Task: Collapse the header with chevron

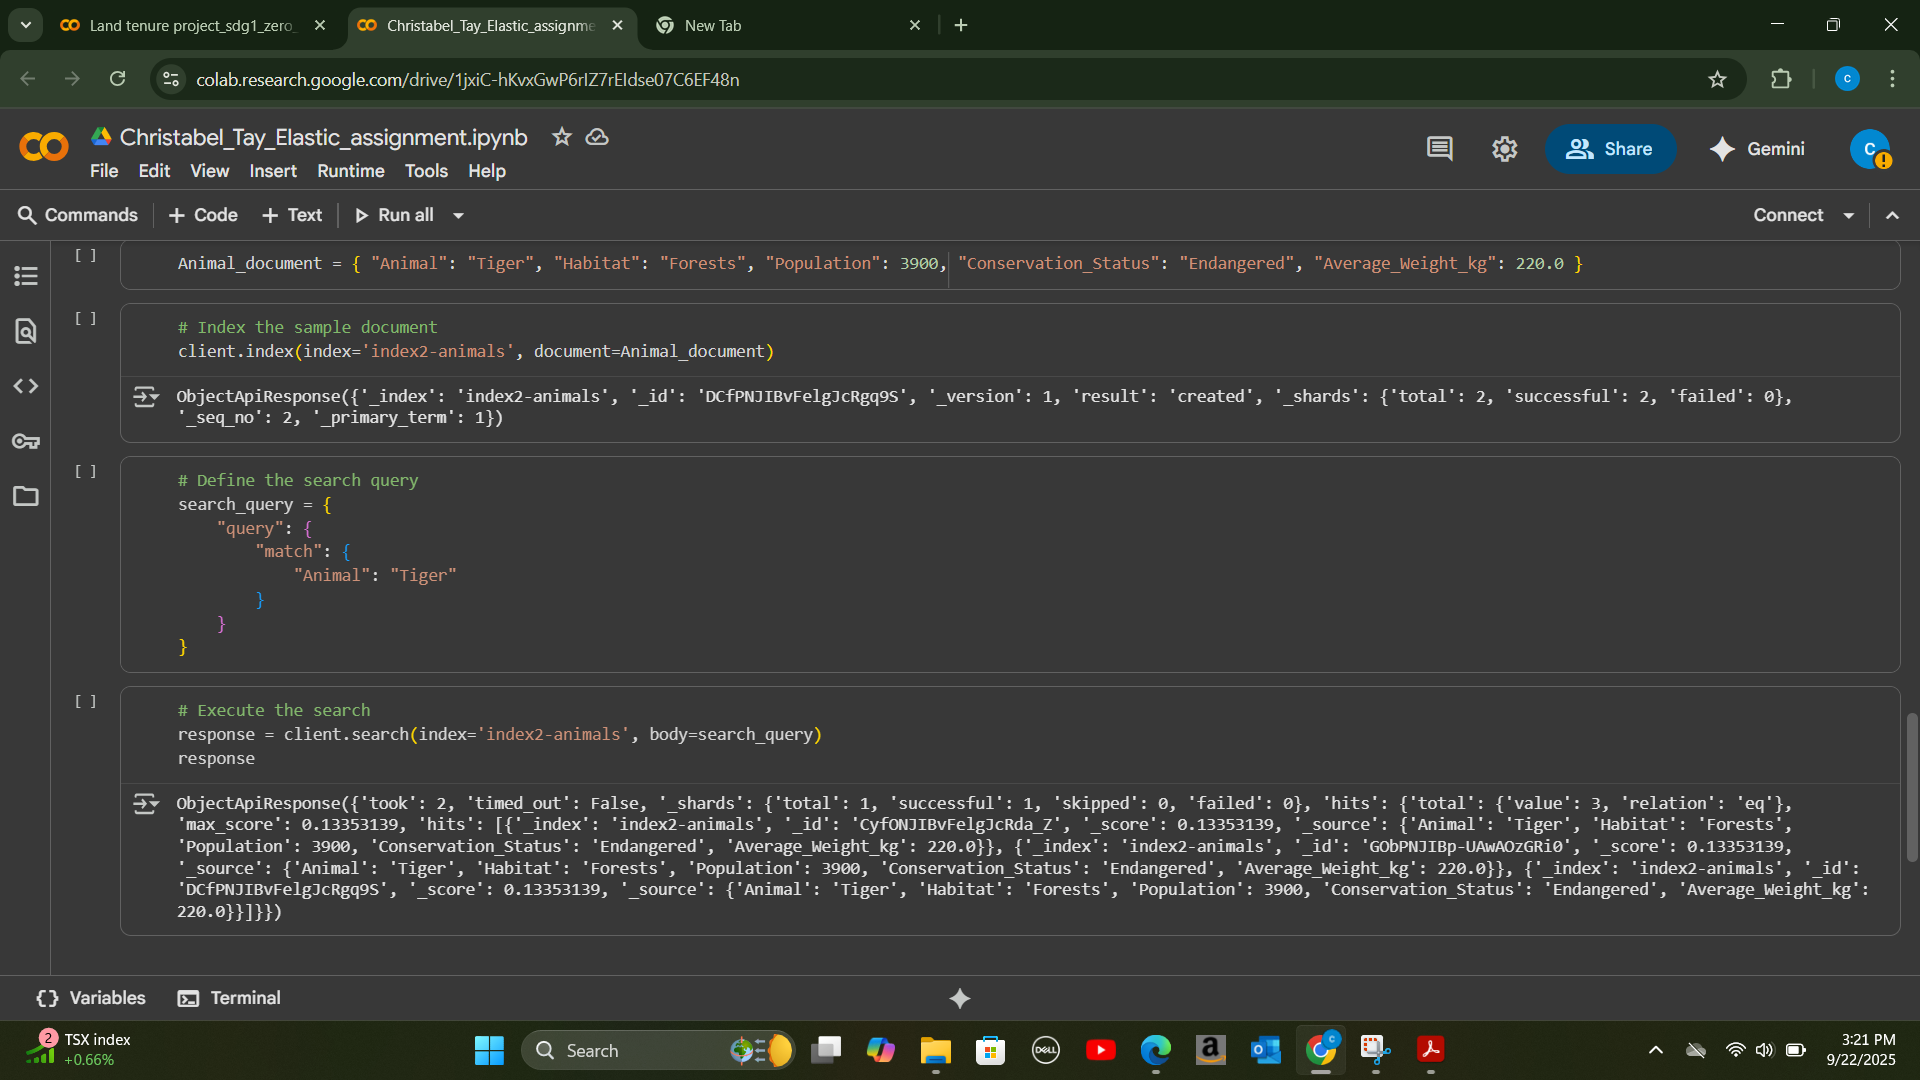Action: pos(1892,215)
